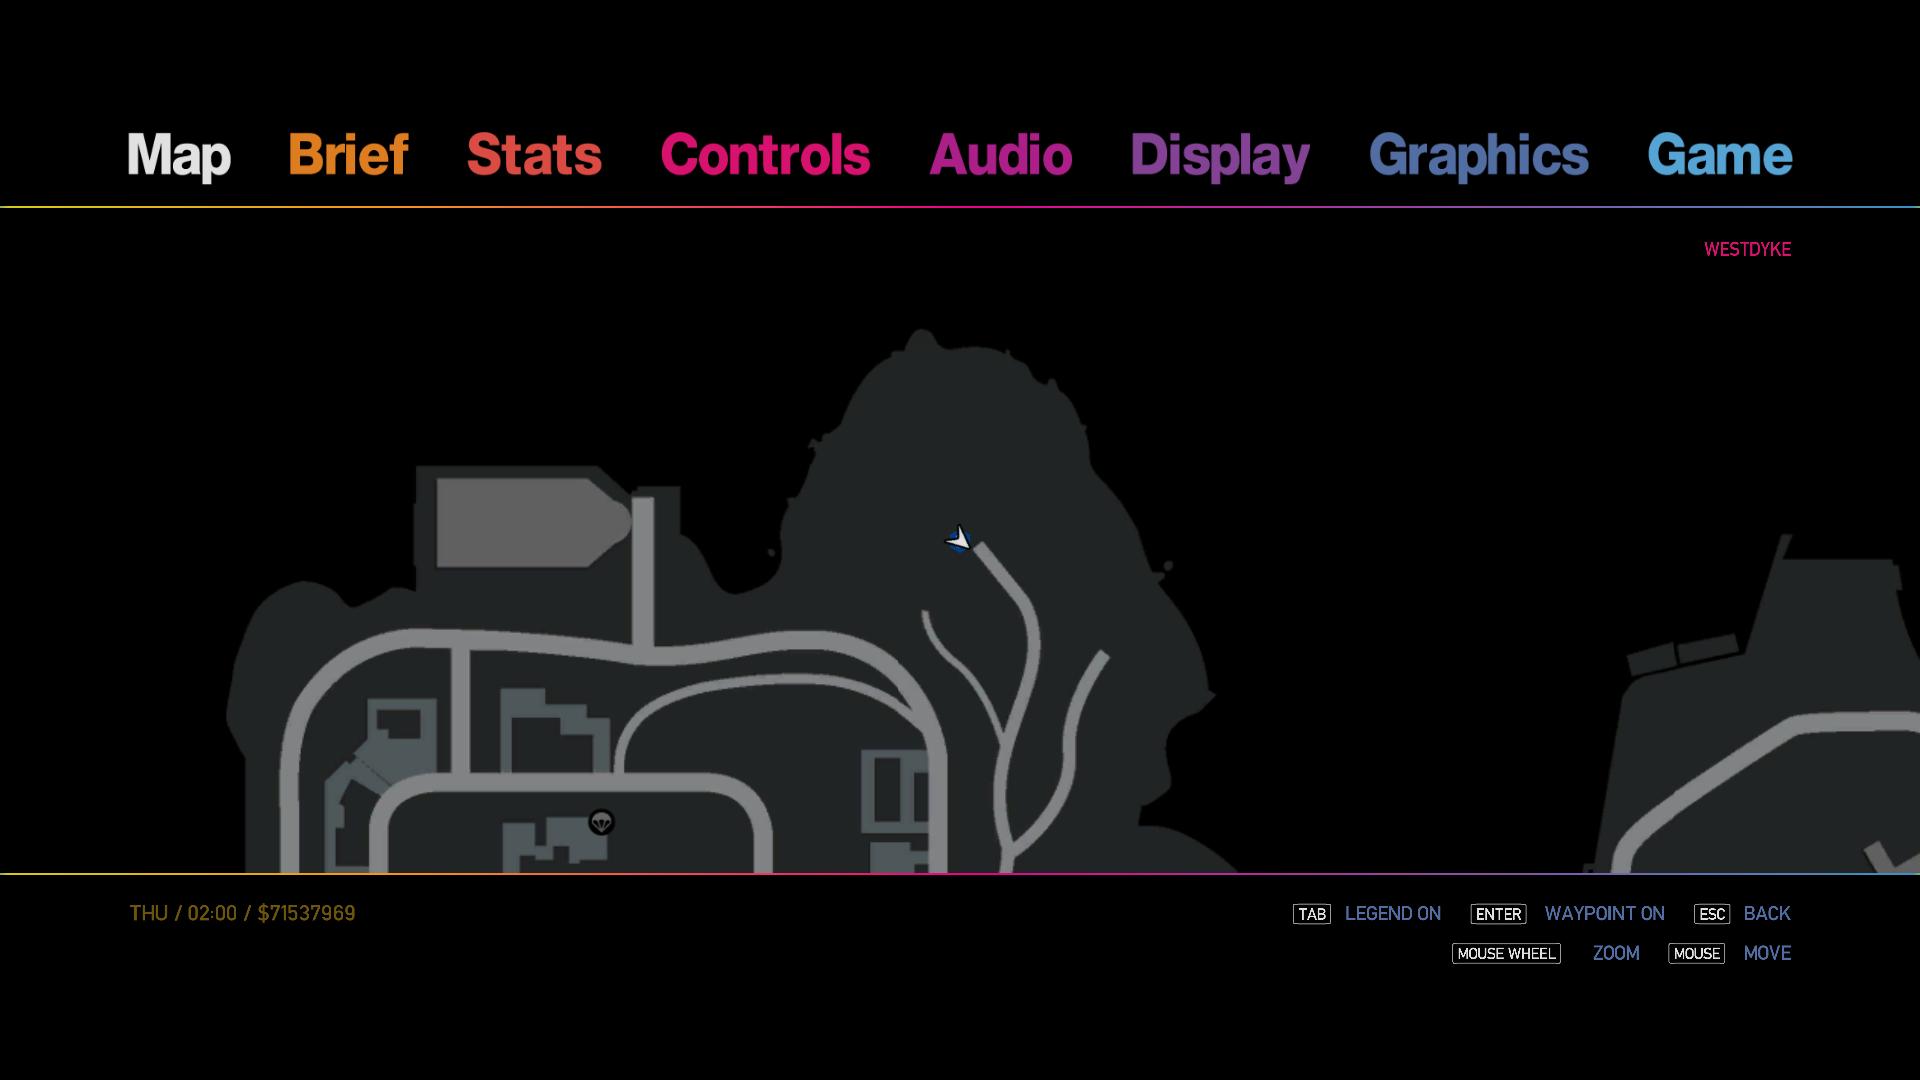
Task: Select the Display tab
Action: [x=1219, y=157]
